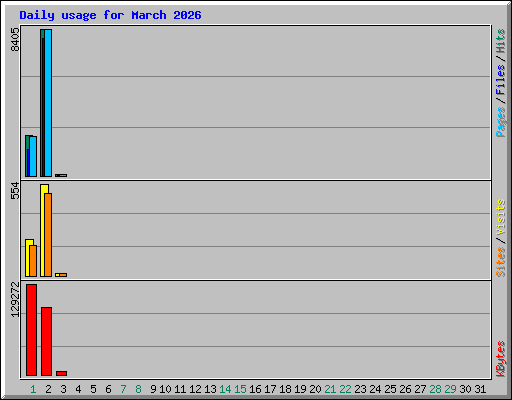Click the Sites legend label
This screenshot has width=512, height=400.
click(500, 262)
